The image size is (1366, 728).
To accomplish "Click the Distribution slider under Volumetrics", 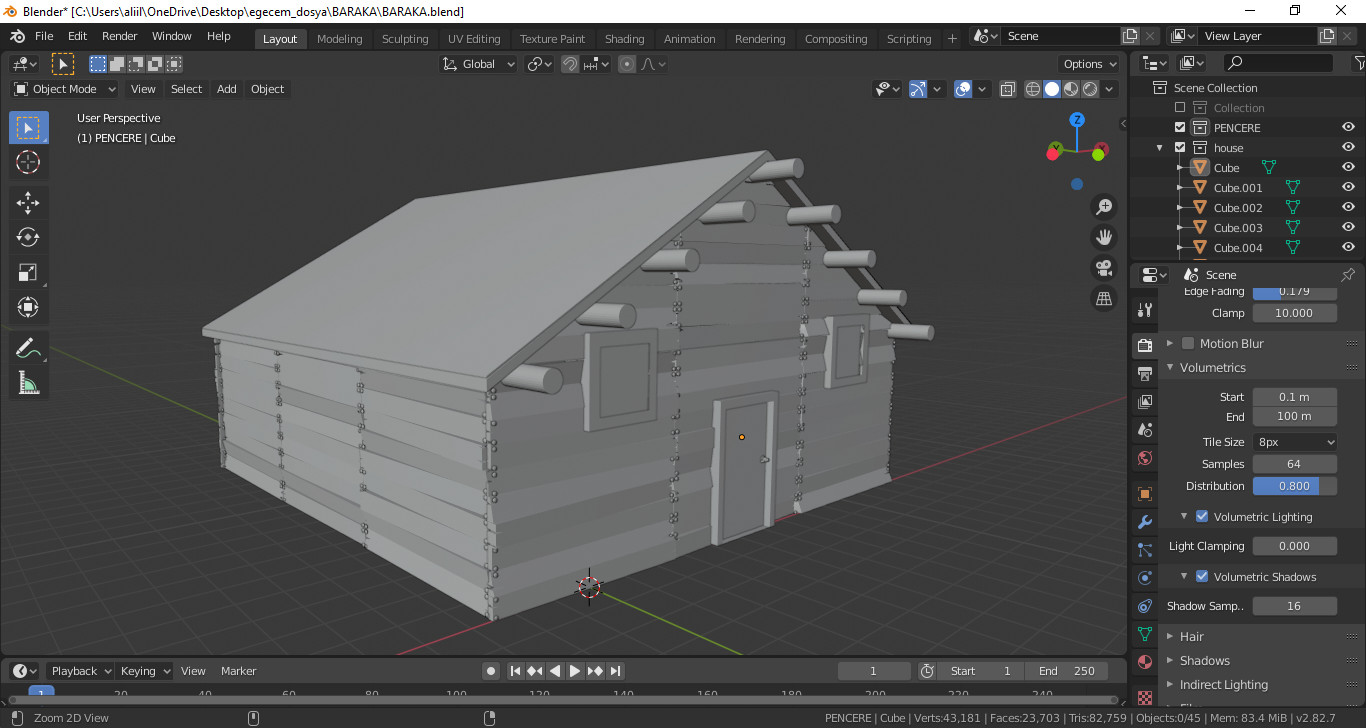I will click(x=1294, y=485).
